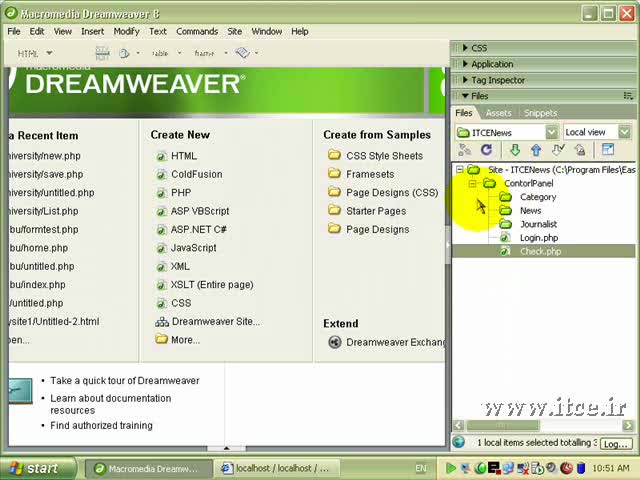Switch to localhost browser taskbar window
The height and width of the screenshot is (480, 640).
(280, 468)
